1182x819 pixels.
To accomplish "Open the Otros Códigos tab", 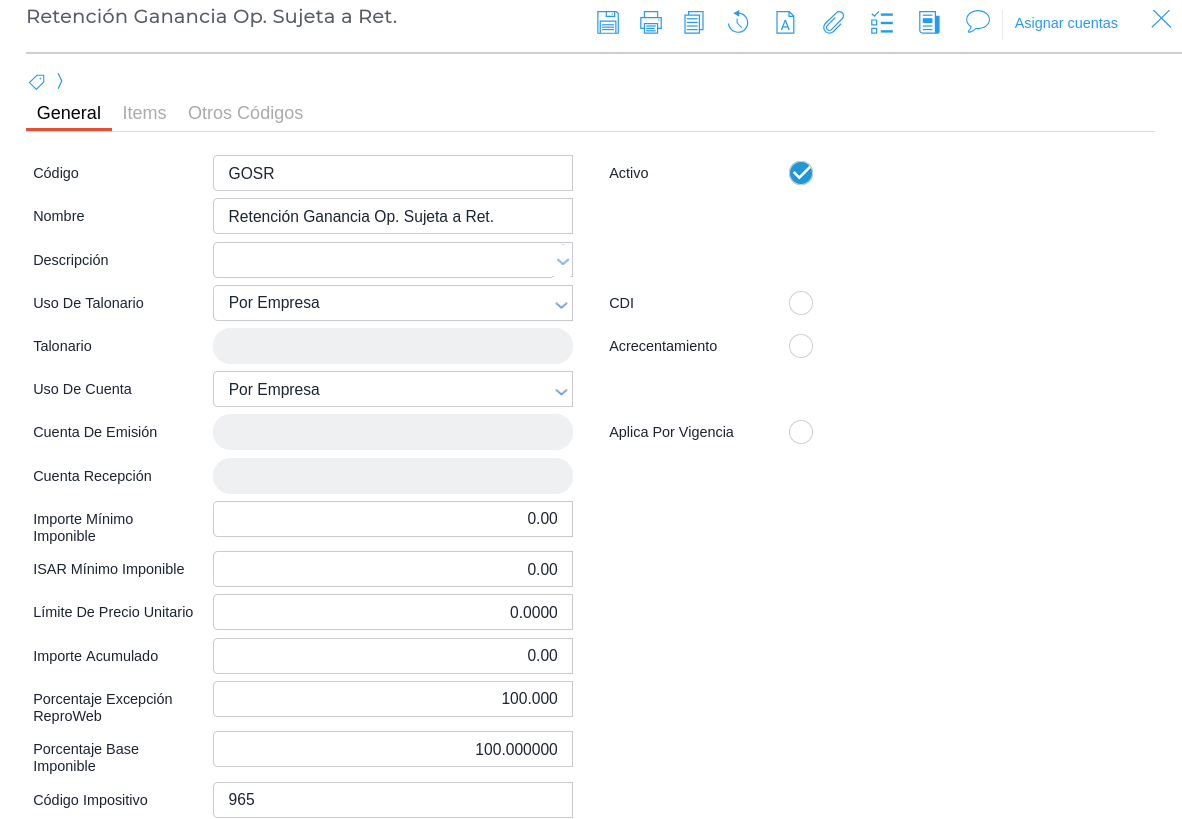I will 245,113.
